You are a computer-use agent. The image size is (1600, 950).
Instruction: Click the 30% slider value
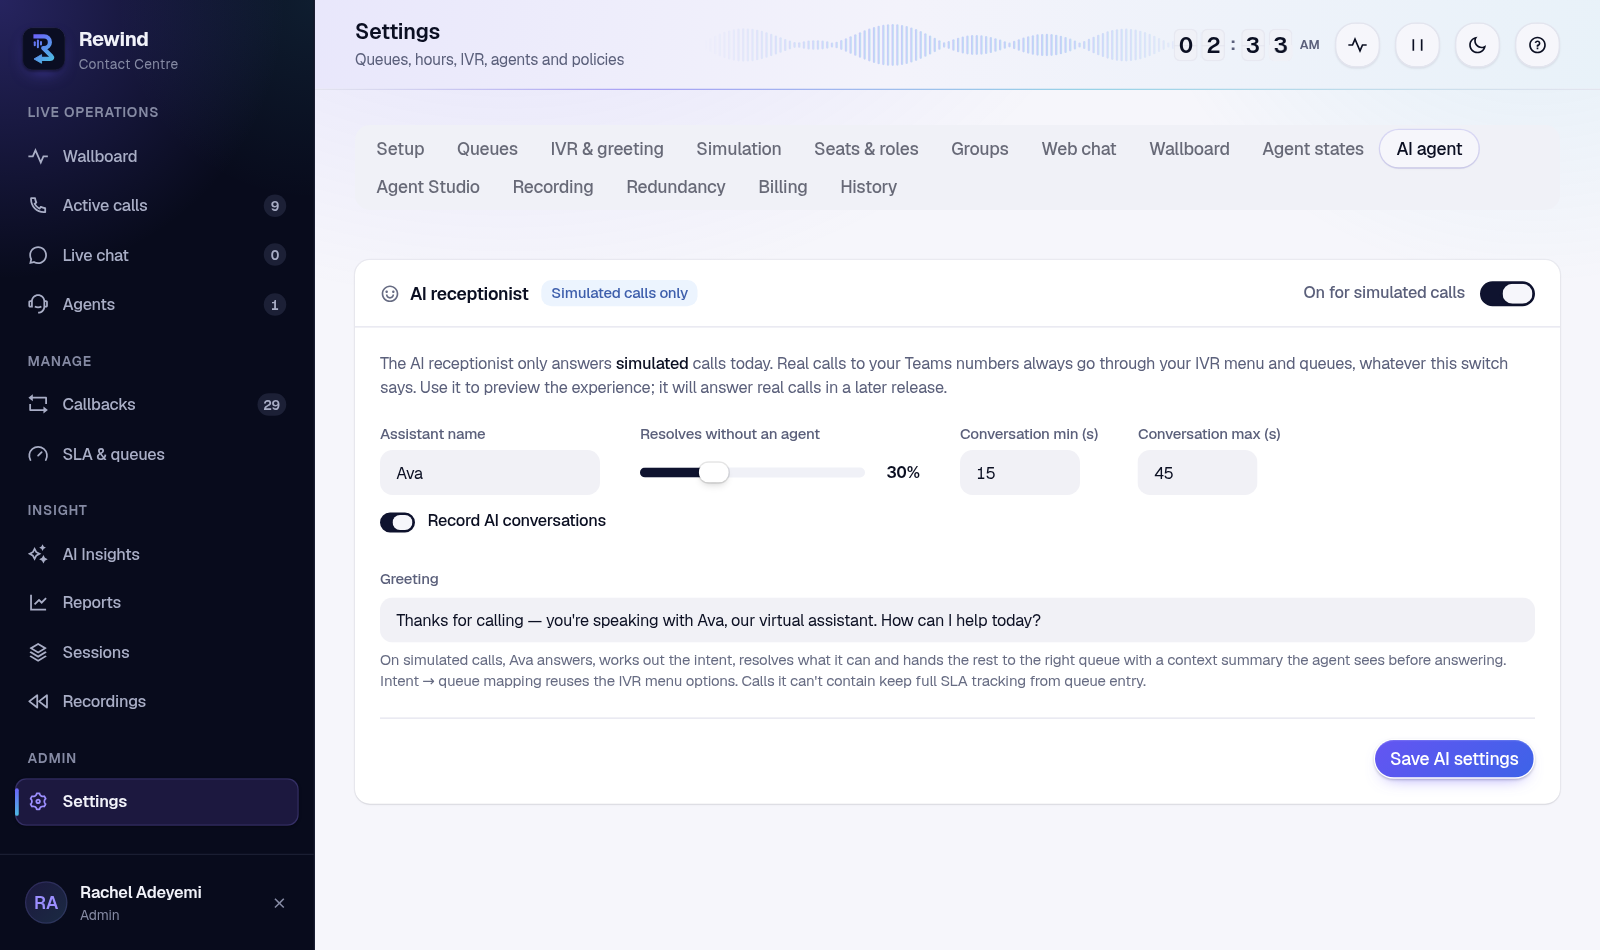(903, 472)
